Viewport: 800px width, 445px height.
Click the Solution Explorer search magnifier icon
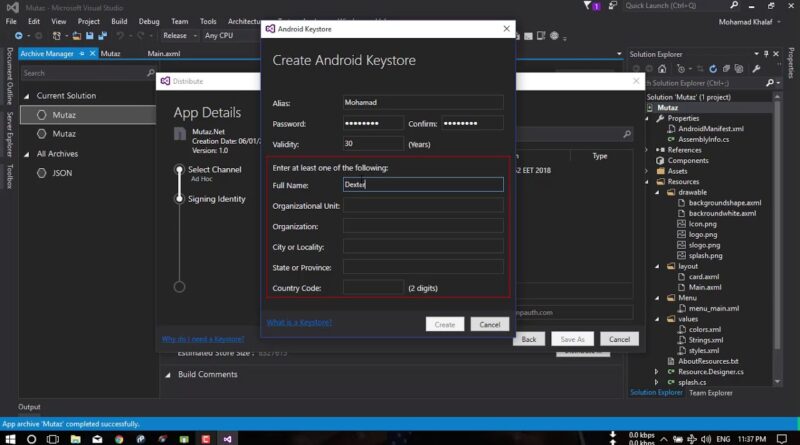coord(769,83)
